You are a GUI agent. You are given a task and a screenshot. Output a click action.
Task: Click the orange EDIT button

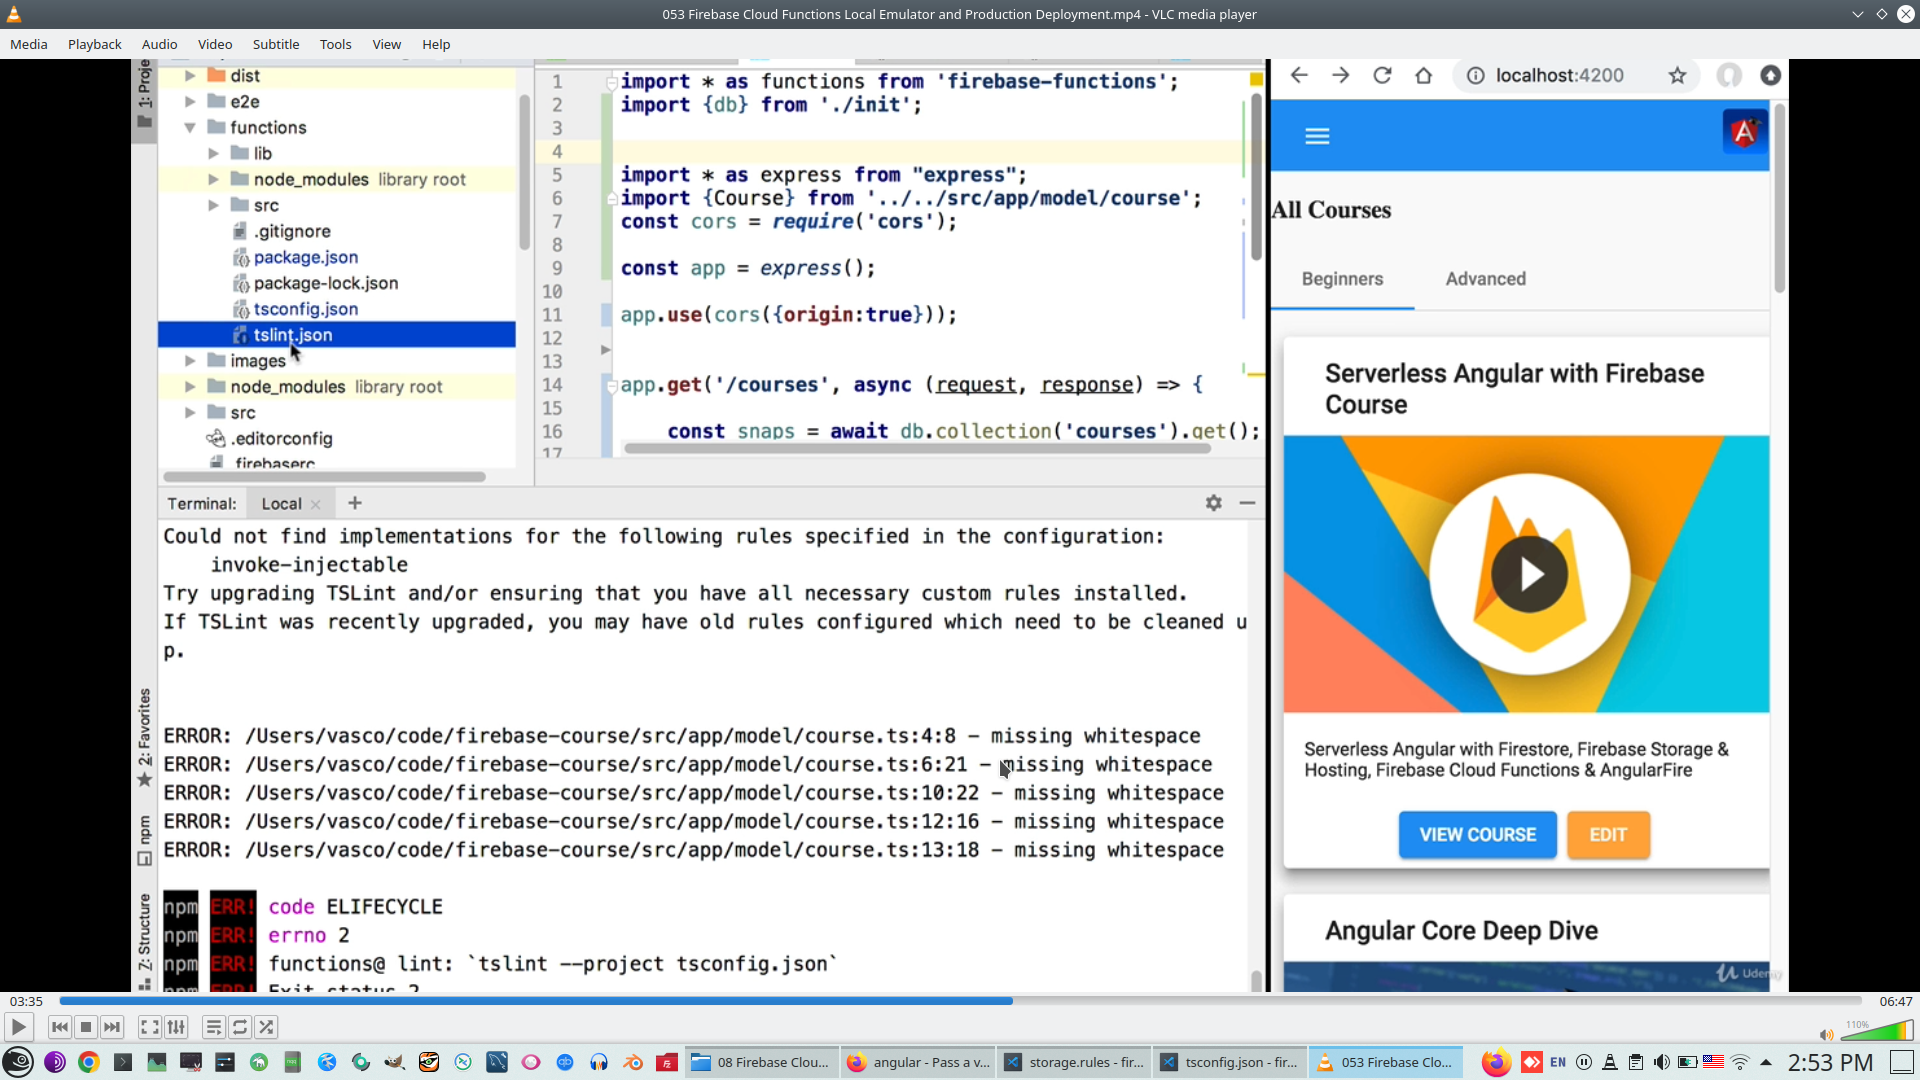[x=1608, y=834]
